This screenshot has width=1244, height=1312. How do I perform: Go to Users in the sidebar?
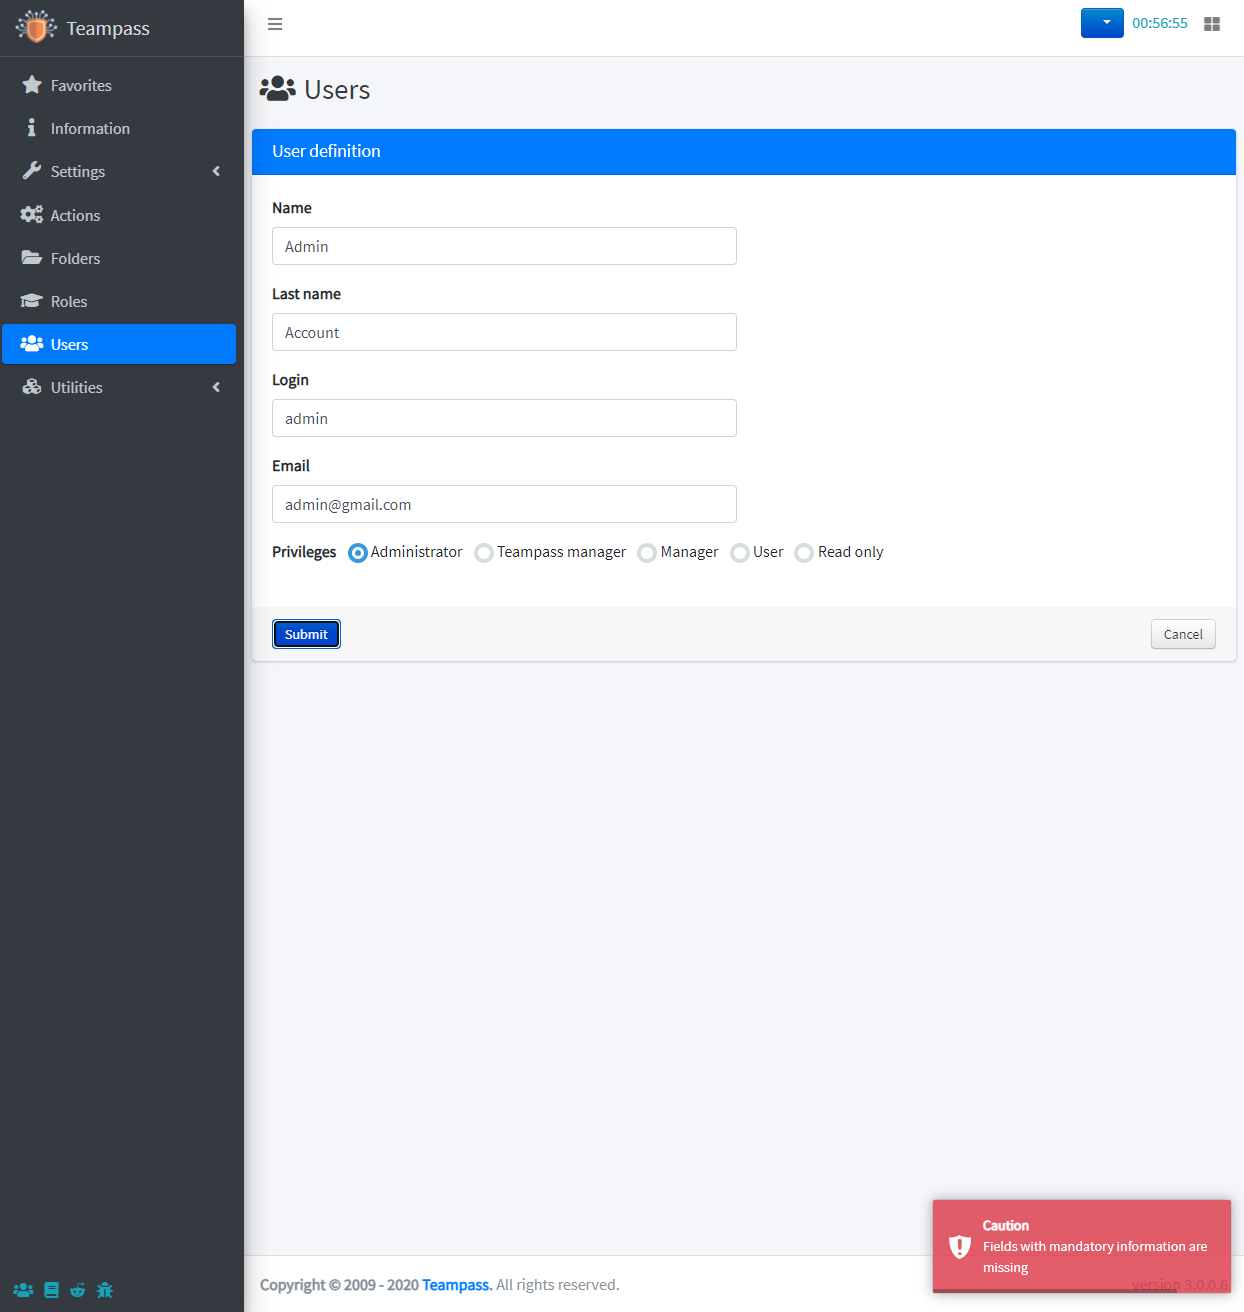click(119, 344)
